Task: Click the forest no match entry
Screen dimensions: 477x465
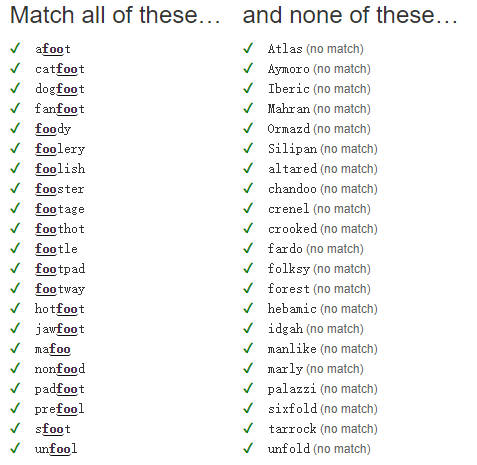Action: pyautogui.click(x=319, y=289)
